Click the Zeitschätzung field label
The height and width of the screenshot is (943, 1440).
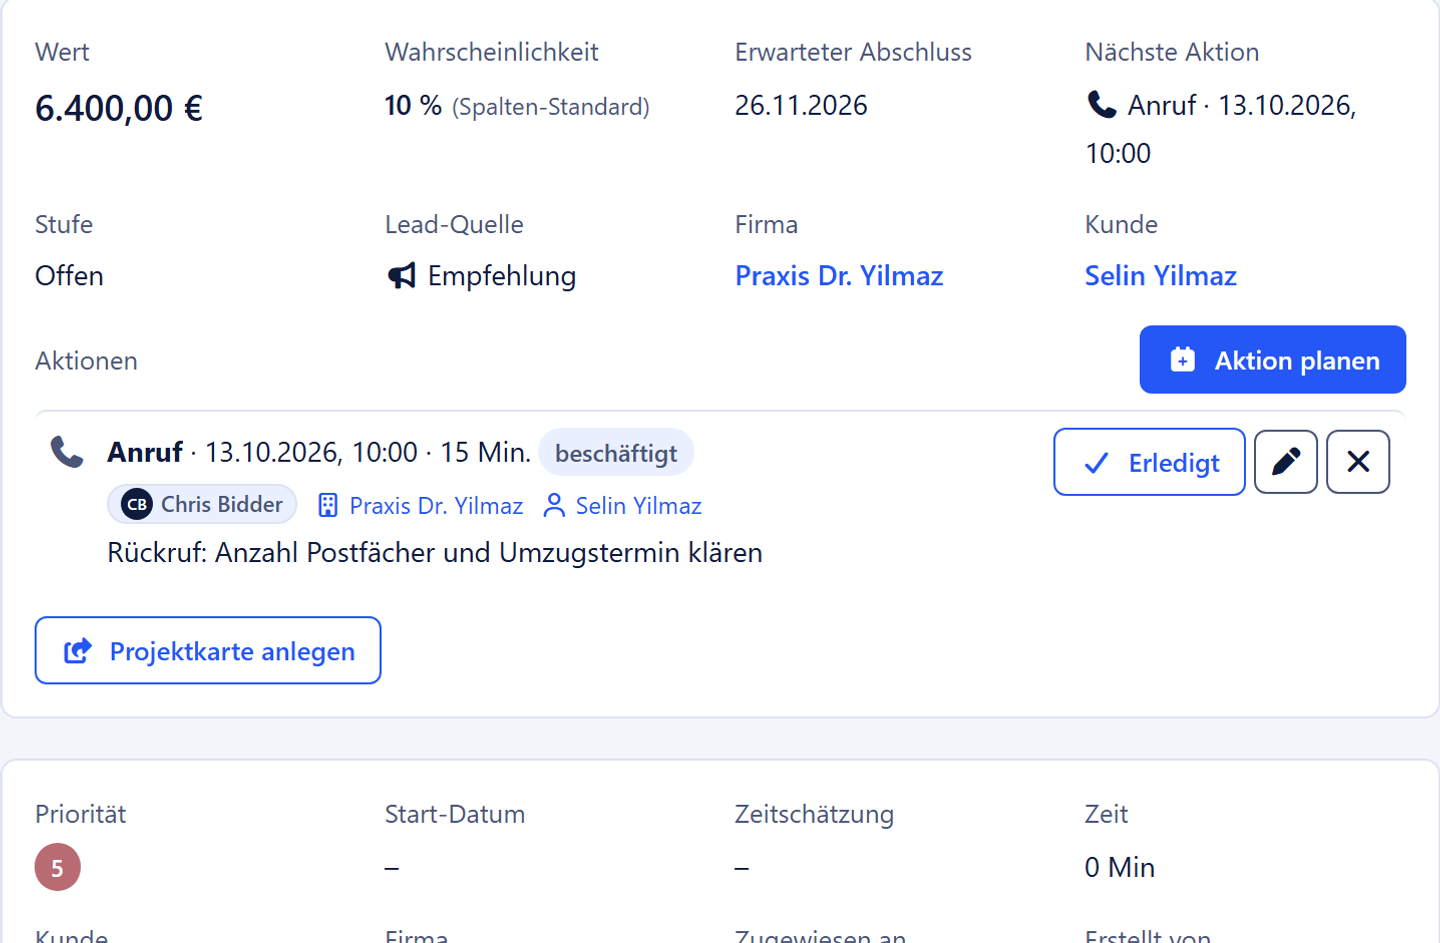tap(814, 814)
